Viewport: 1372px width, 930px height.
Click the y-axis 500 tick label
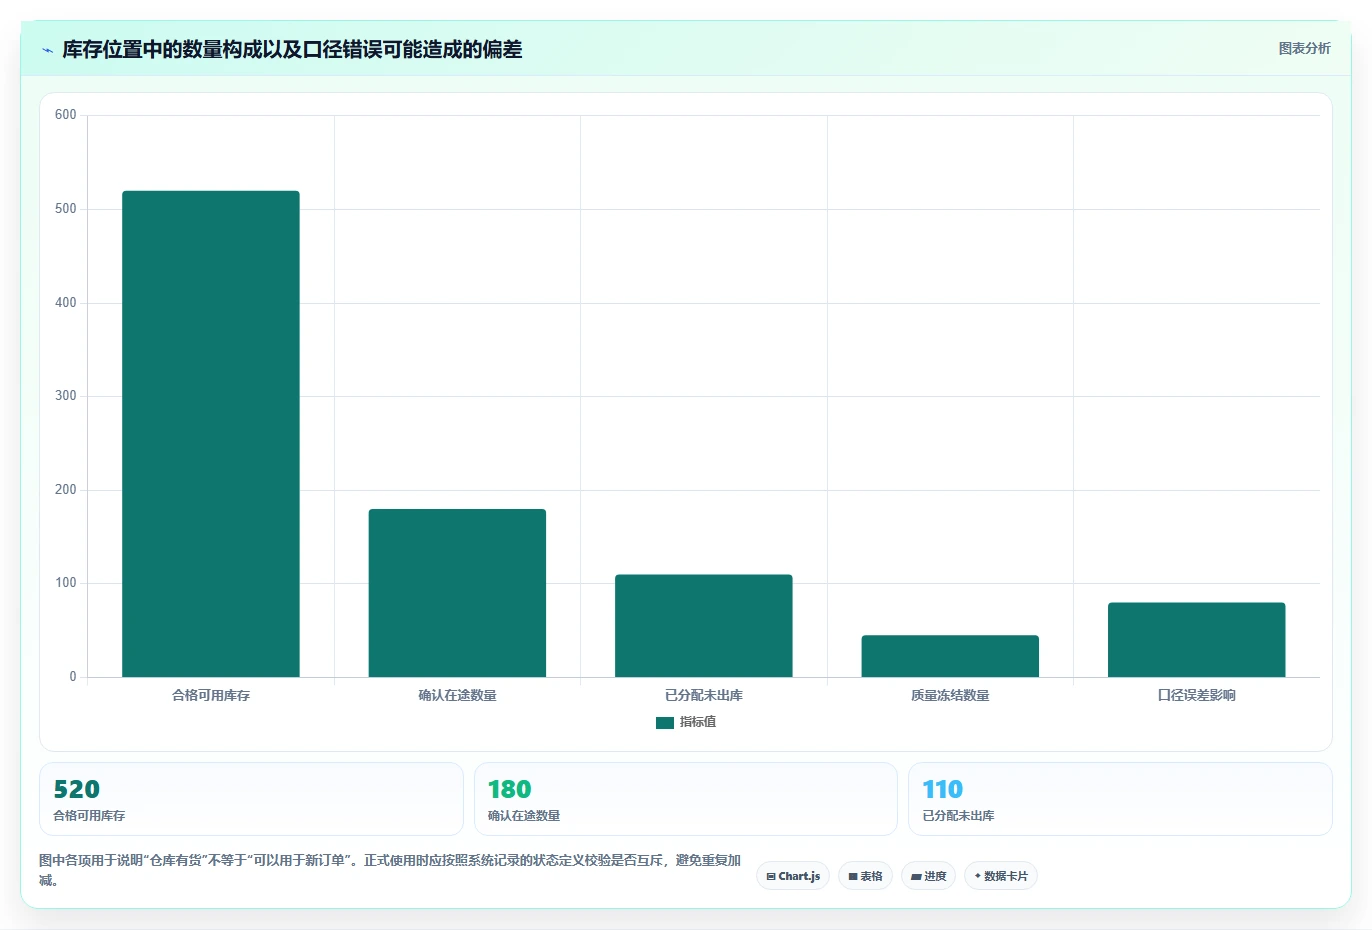[x=66, y=209]
